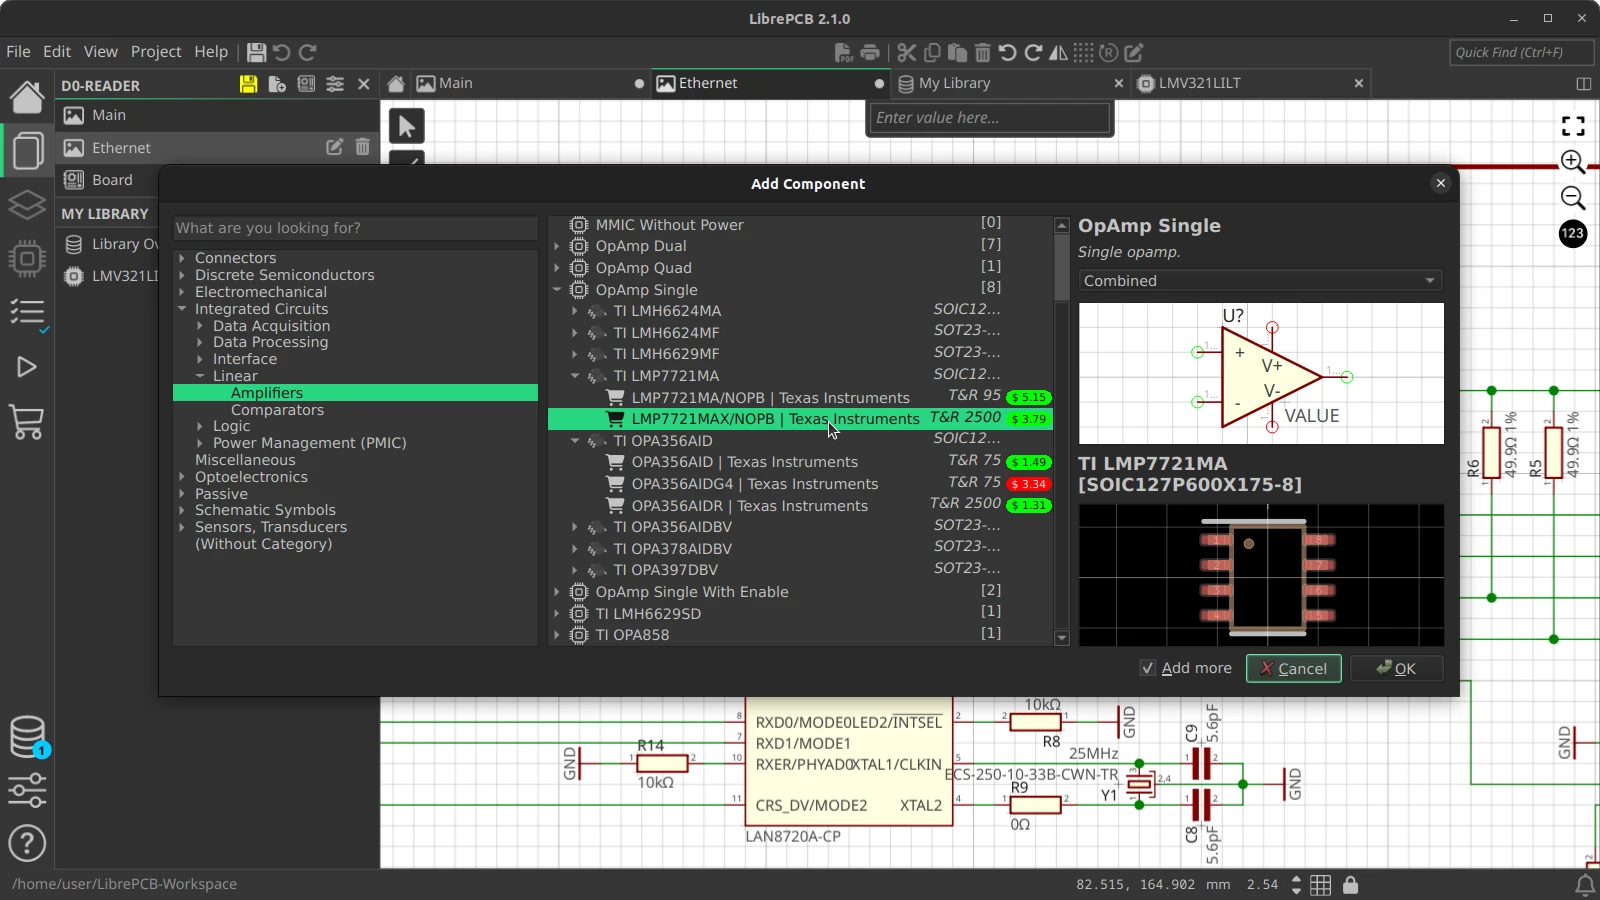Toggle the pin numbers 123 button
The width and height of the screenshot is (1600, 900).
1573,233
